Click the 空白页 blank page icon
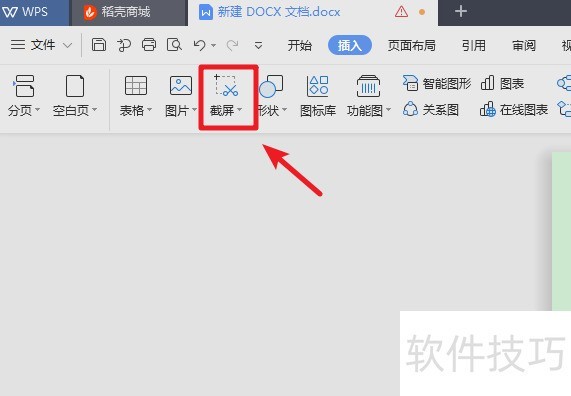 click(x=75, y=86)
